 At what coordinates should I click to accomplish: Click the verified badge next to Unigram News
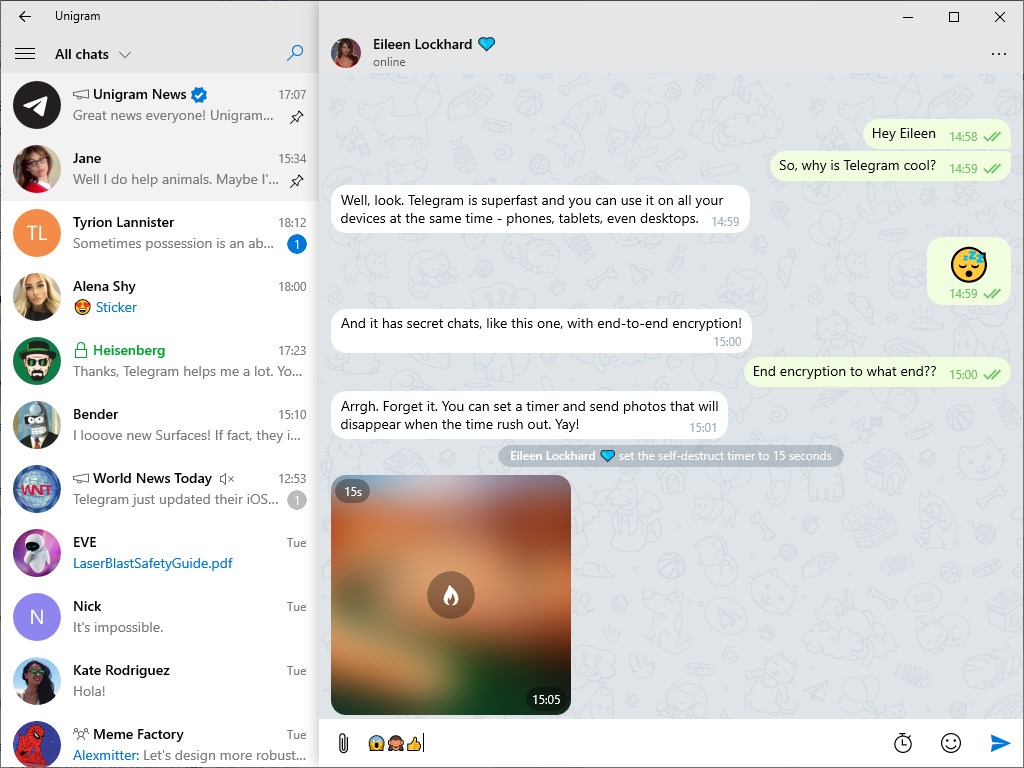[x=199, y=95]
